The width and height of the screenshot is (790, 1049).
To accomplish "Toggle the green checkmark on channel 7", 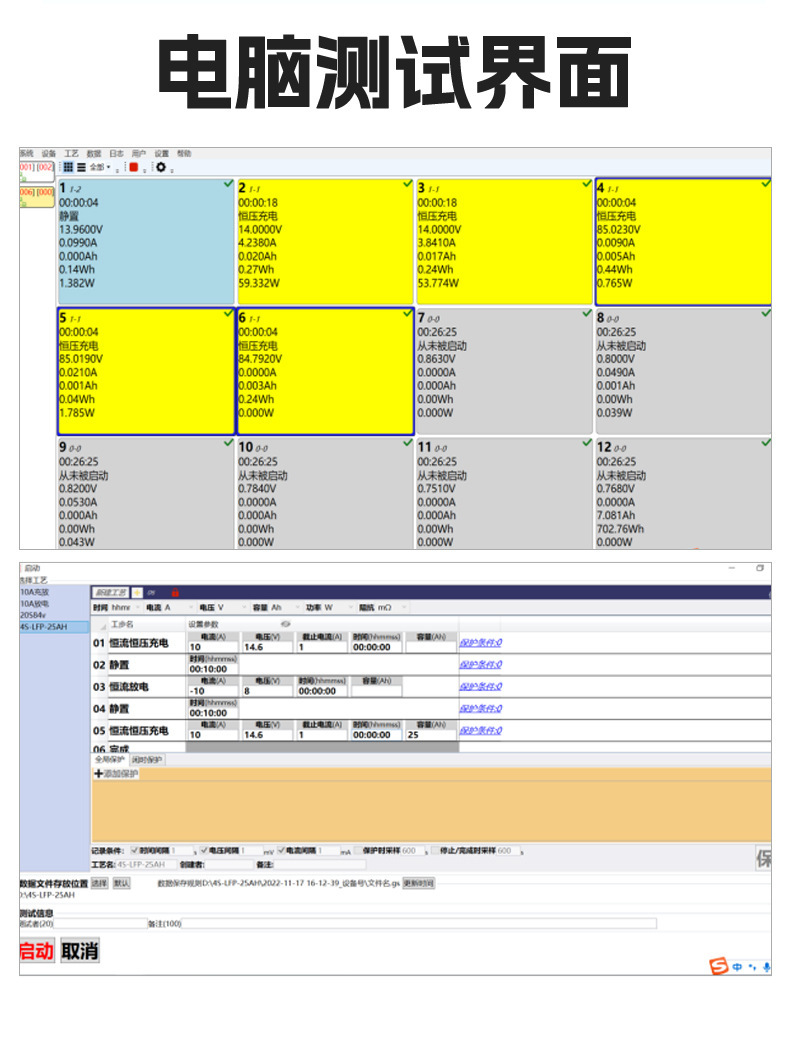I will pyautogui.click(x=587, y=313).
